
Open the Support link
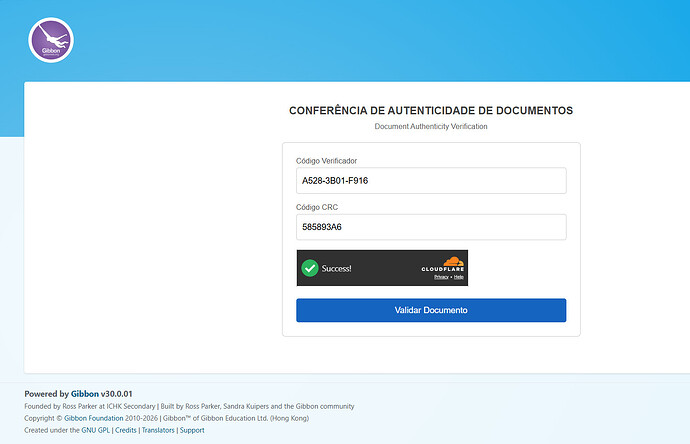pyautogui.click(x=192, y=430)
